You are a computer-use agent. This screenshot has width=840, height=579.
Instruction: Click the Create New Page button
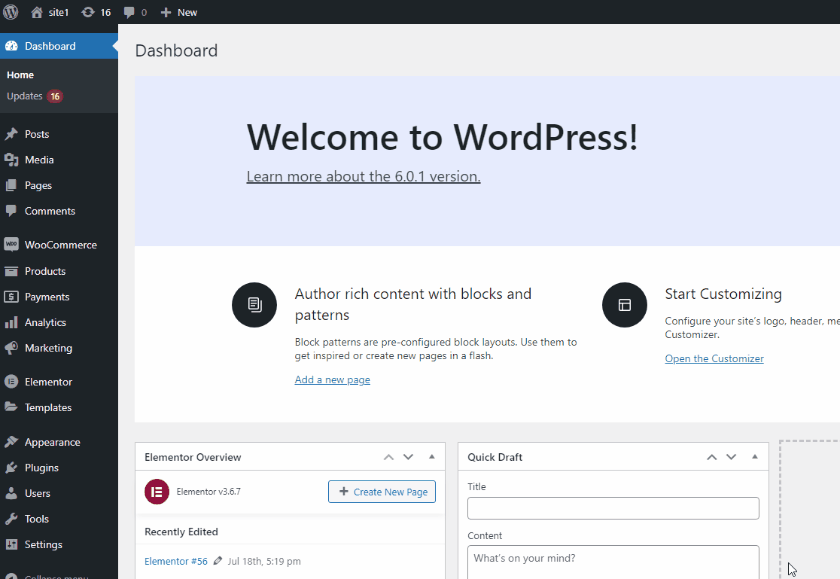382,492
